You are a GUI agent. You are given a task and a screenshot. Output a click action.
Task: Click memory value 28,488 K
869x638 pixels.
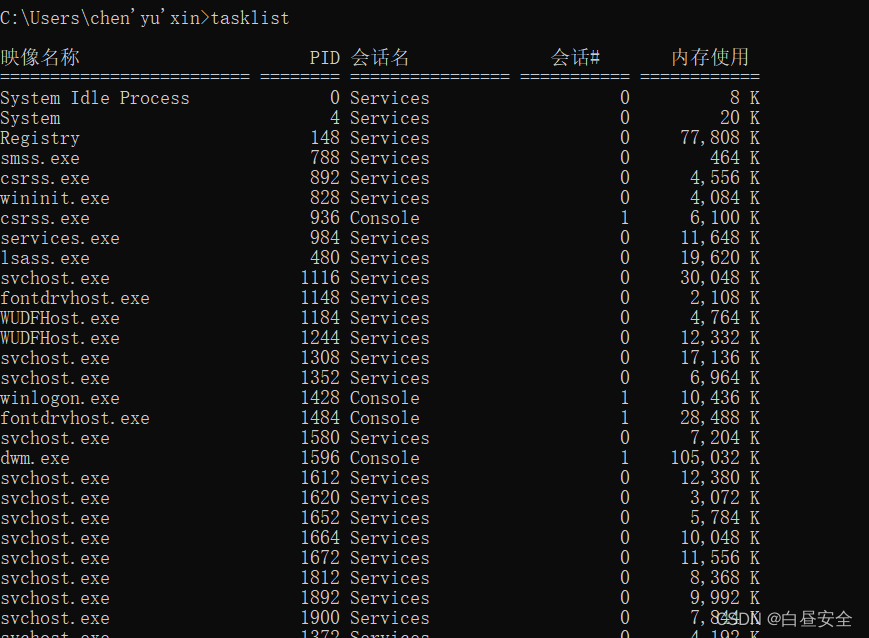720,417
